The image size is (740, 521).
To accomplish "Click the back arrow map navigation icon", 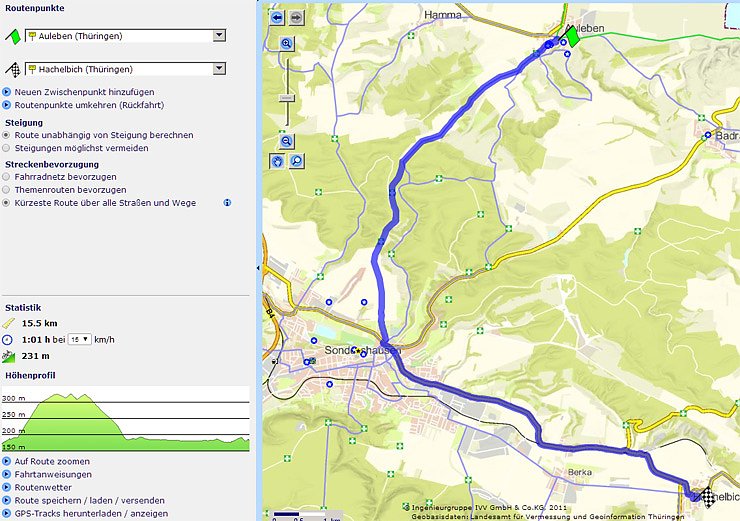I will coord(277,18).
